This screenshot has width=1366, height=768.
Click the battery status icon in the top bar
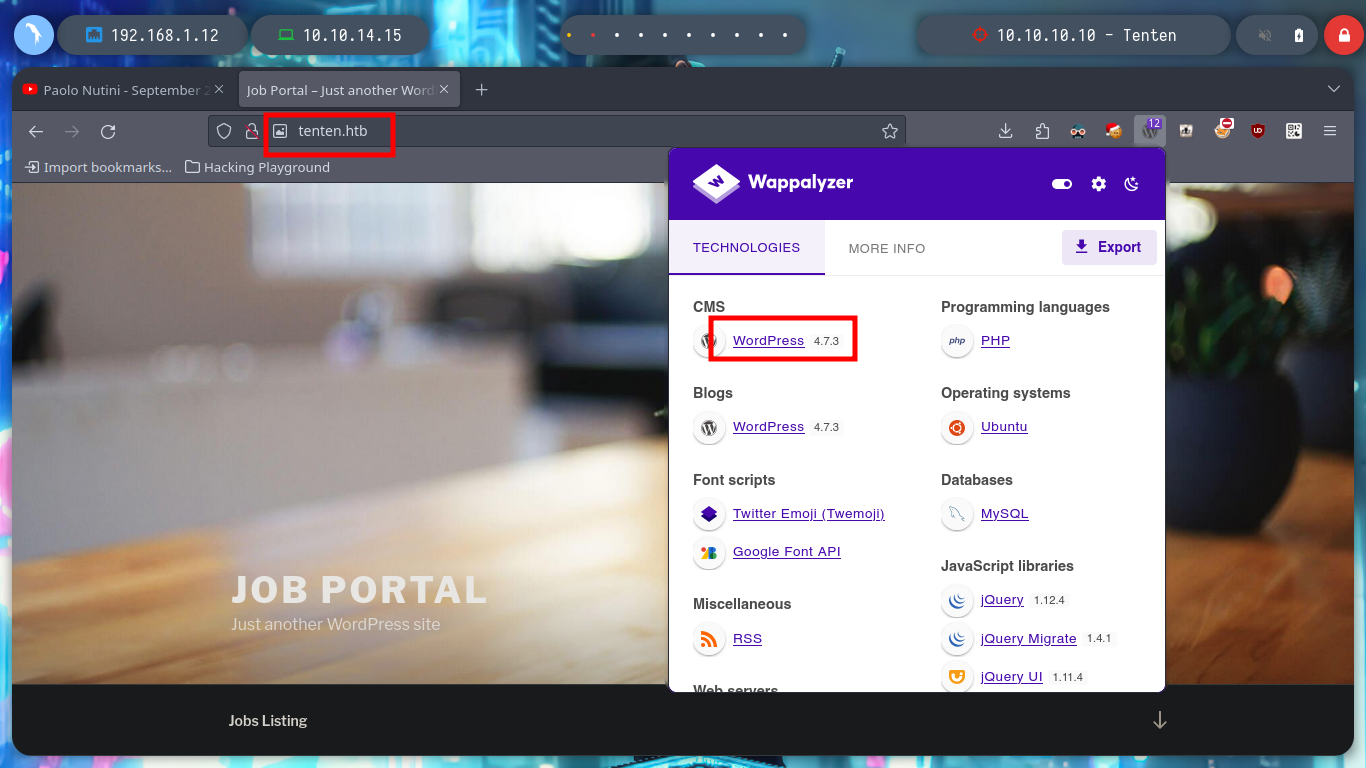click(x=1299, y=35)
